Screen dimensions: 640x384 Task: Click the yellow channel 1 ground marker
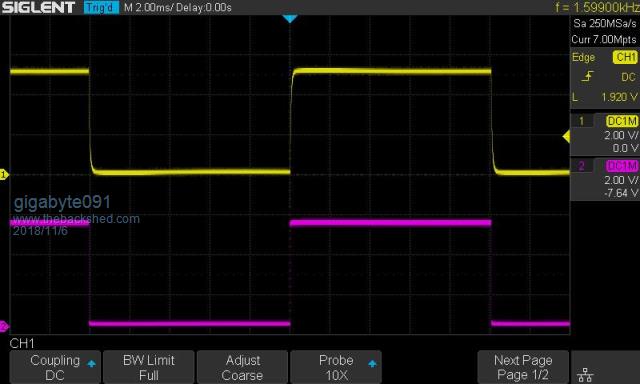(x=4, y=175)
